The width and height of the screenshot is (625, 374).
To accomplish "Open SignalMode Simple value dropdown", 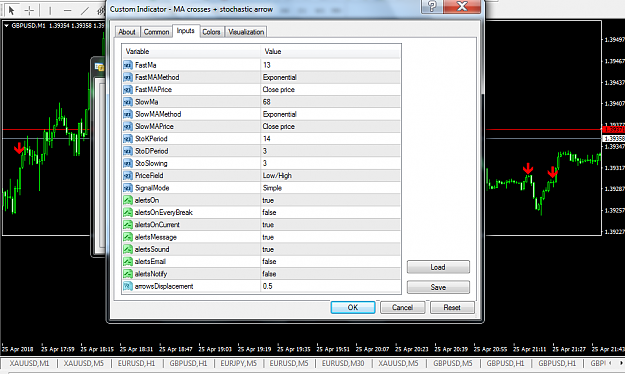I will coord(330,188).
